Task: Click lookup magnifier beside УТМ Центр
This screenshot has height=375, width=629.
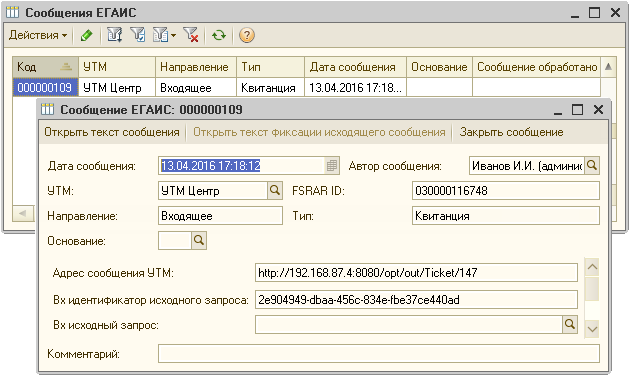Action: click(x=275, y=191)
